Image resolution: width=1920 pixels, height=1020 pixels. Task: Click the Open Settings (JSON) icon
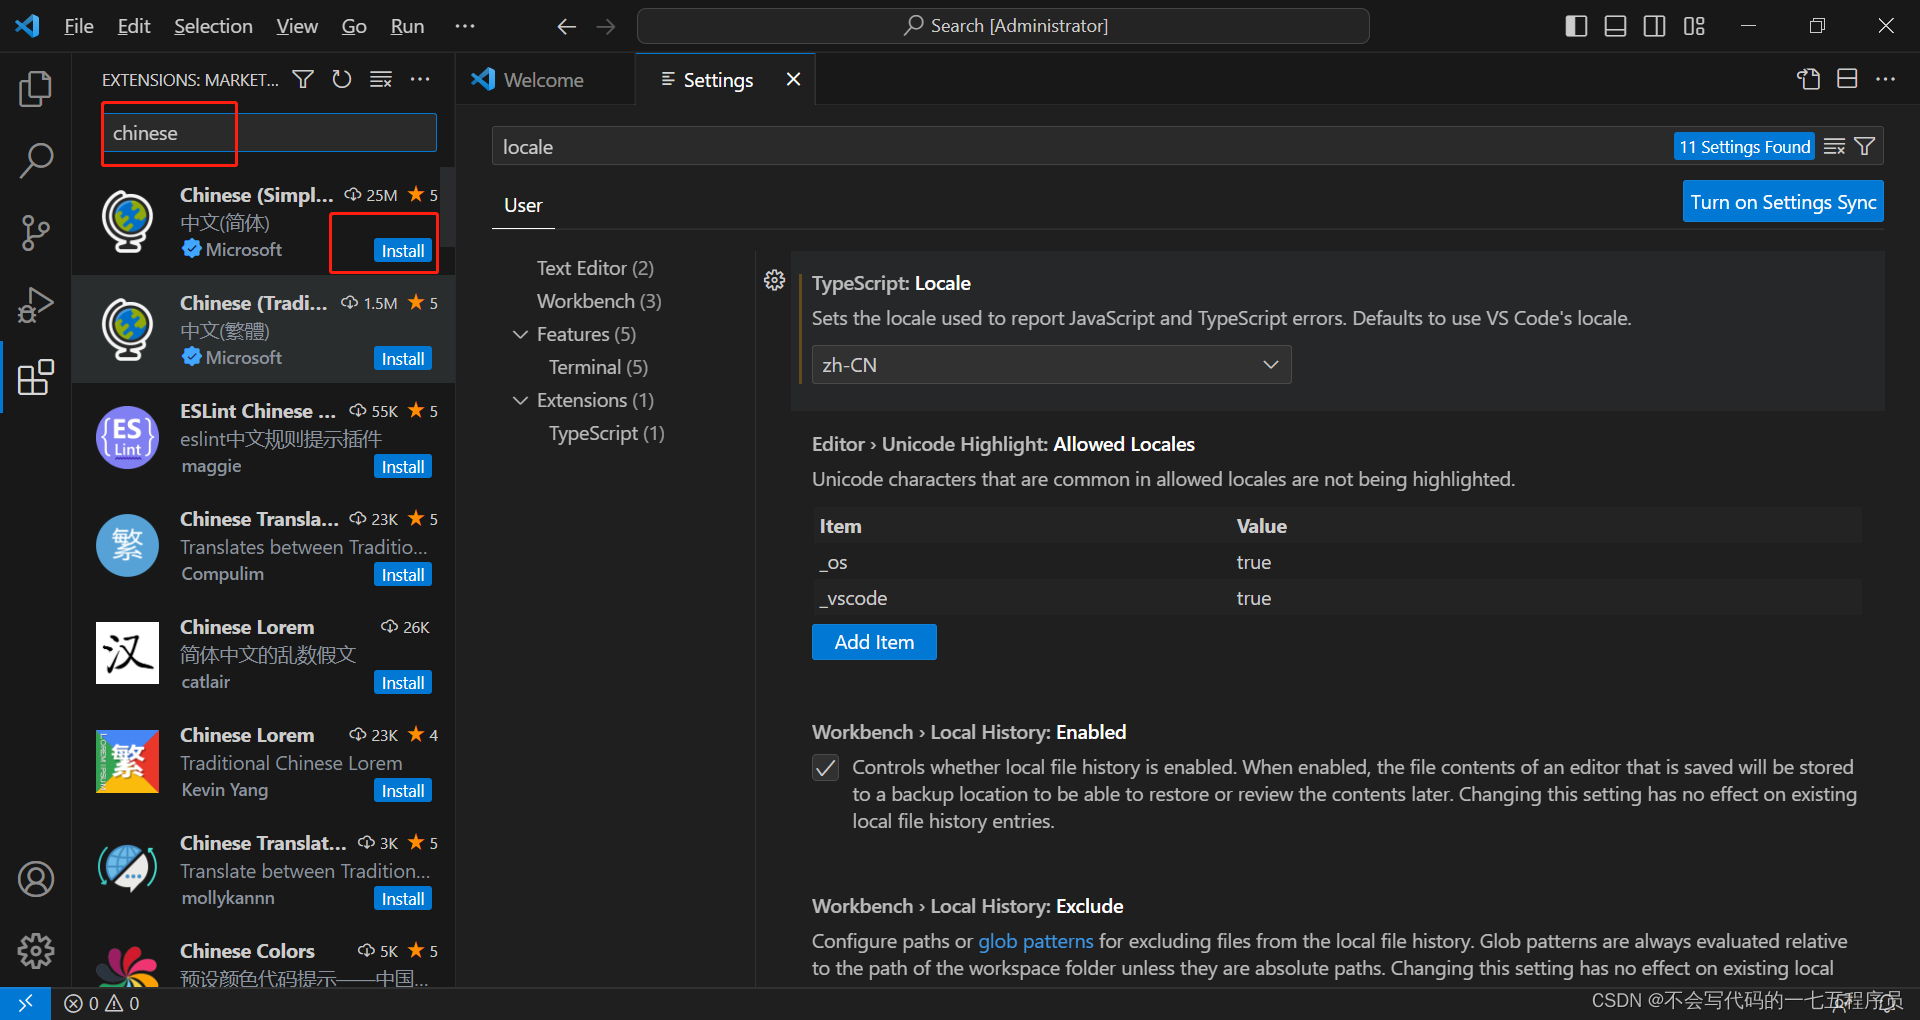pos(1808,79)
